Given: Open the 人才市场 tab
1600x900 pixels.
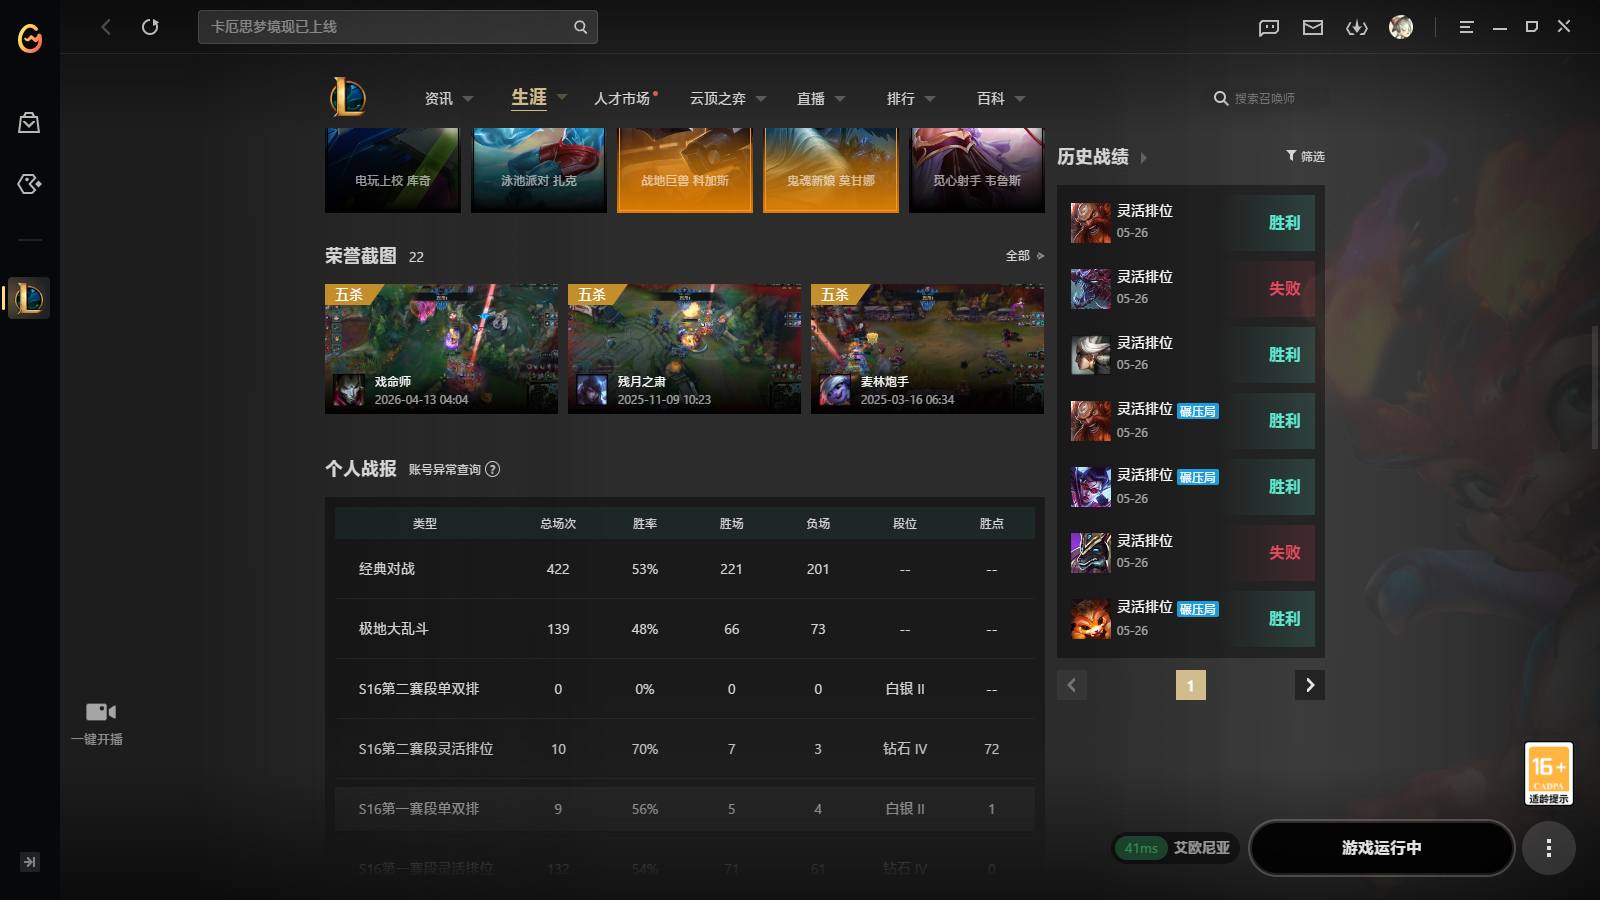Looking at the screenshot, I should 622,98.
